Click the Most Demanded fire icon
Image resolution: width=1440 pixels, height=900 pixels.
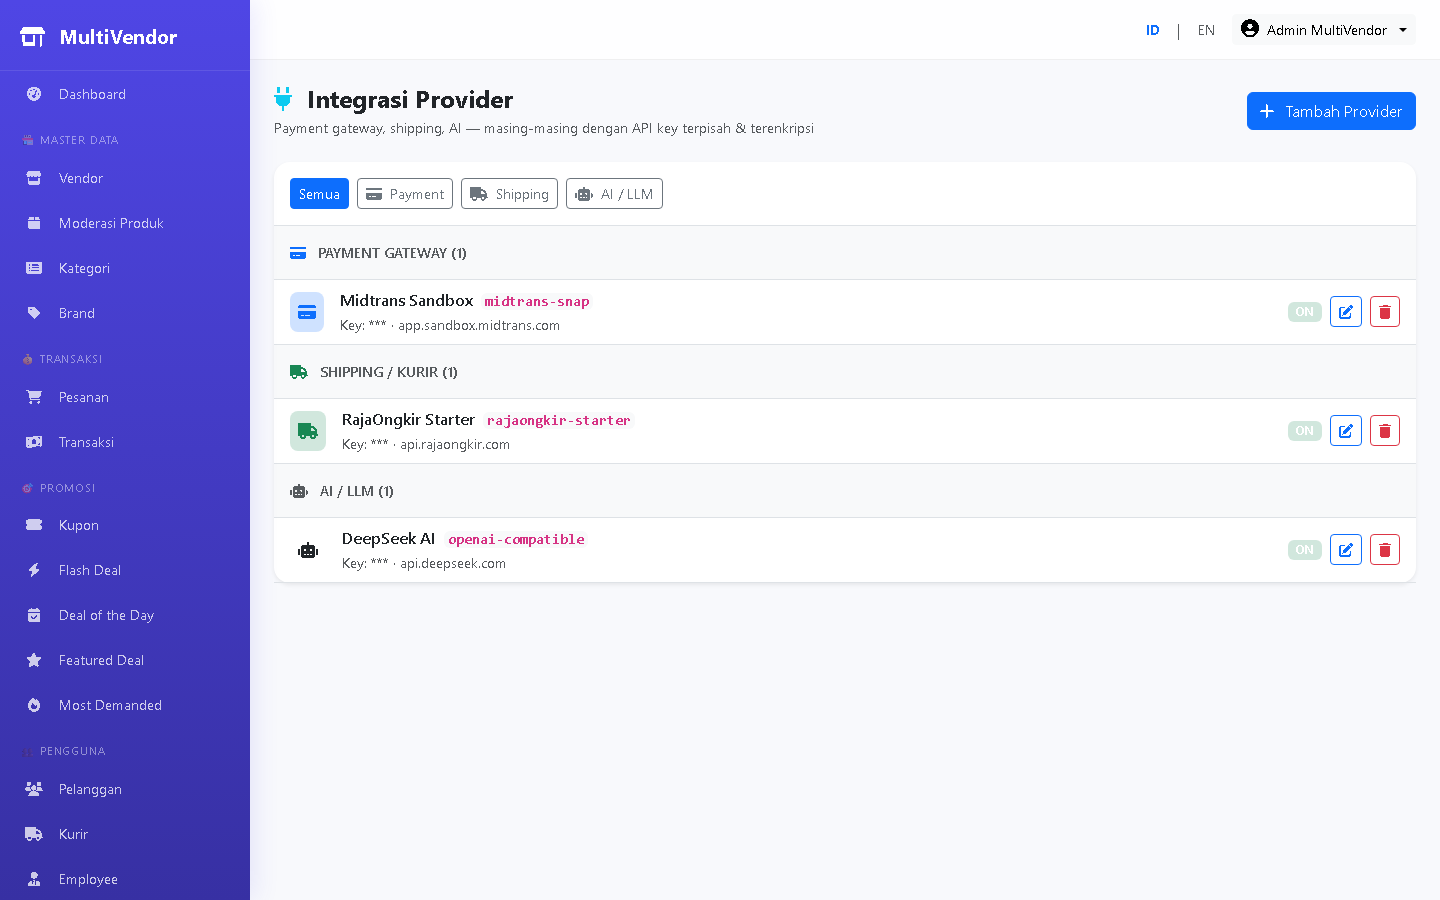tap(34, 705)
